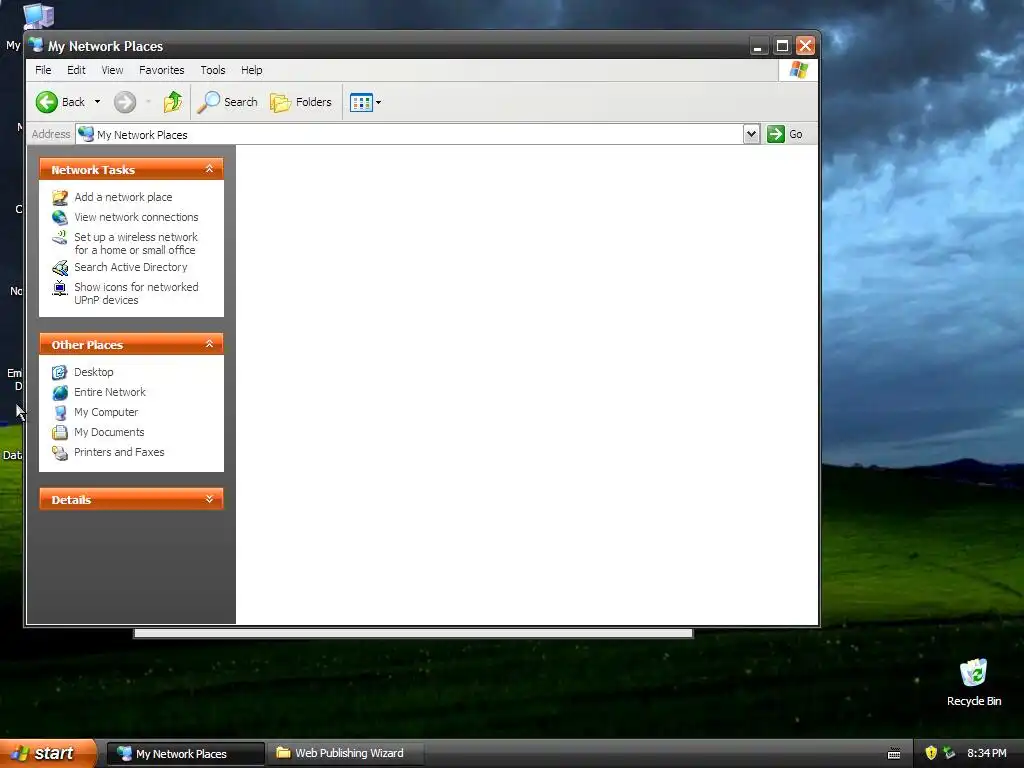
Task: Go to Desktop in Other Places
Action: (93, 372)
